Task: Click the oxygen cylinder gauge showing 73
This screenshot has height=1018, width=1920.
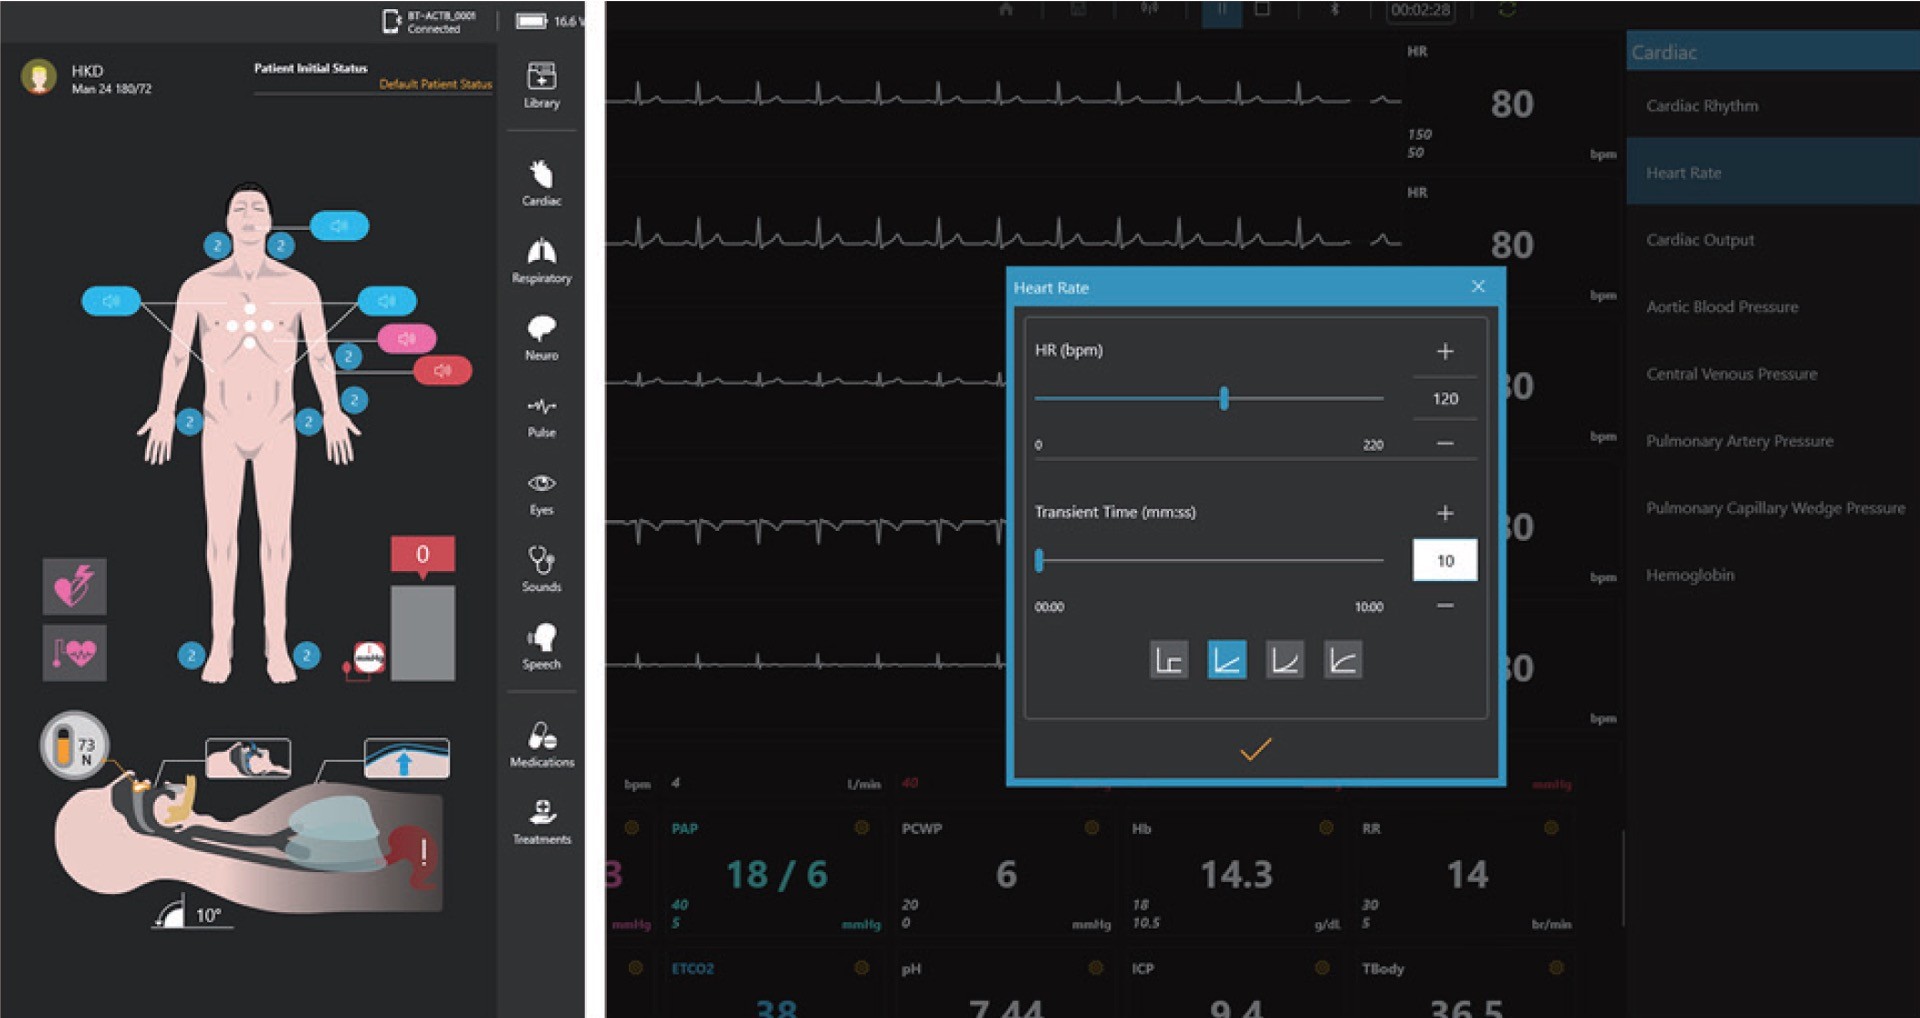Action: coord(74,745)
